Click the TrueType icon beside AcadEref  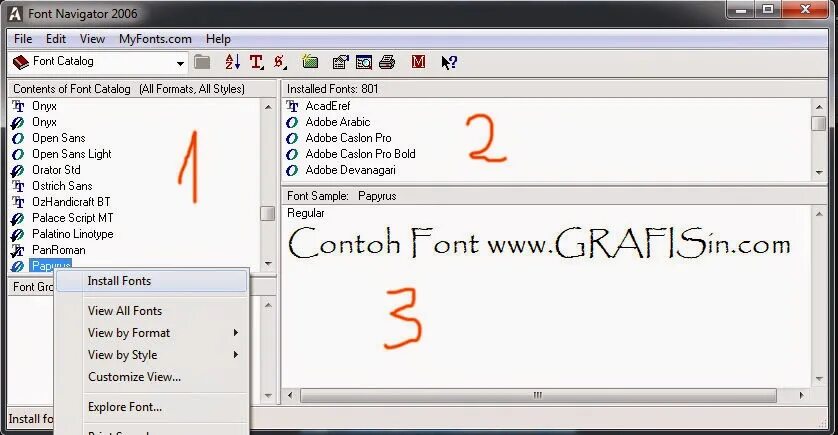coord(292,106)
